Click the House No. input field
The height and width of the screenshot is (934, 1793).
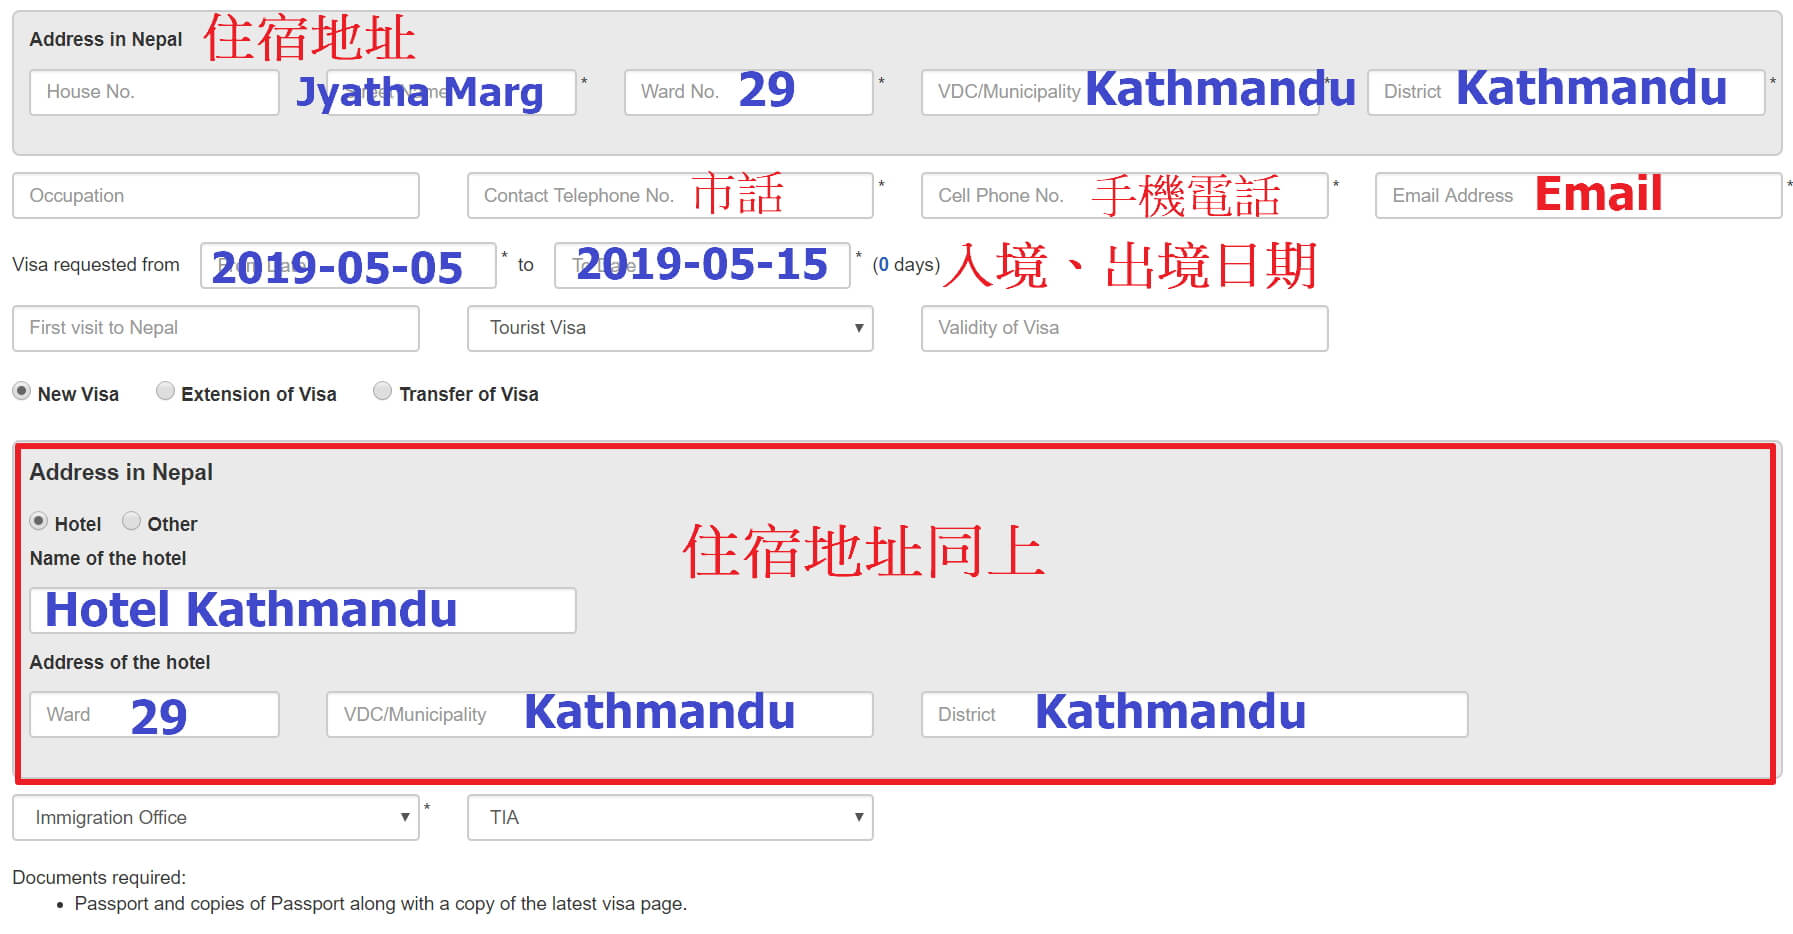pyautogui.click(x=153, y=91)
